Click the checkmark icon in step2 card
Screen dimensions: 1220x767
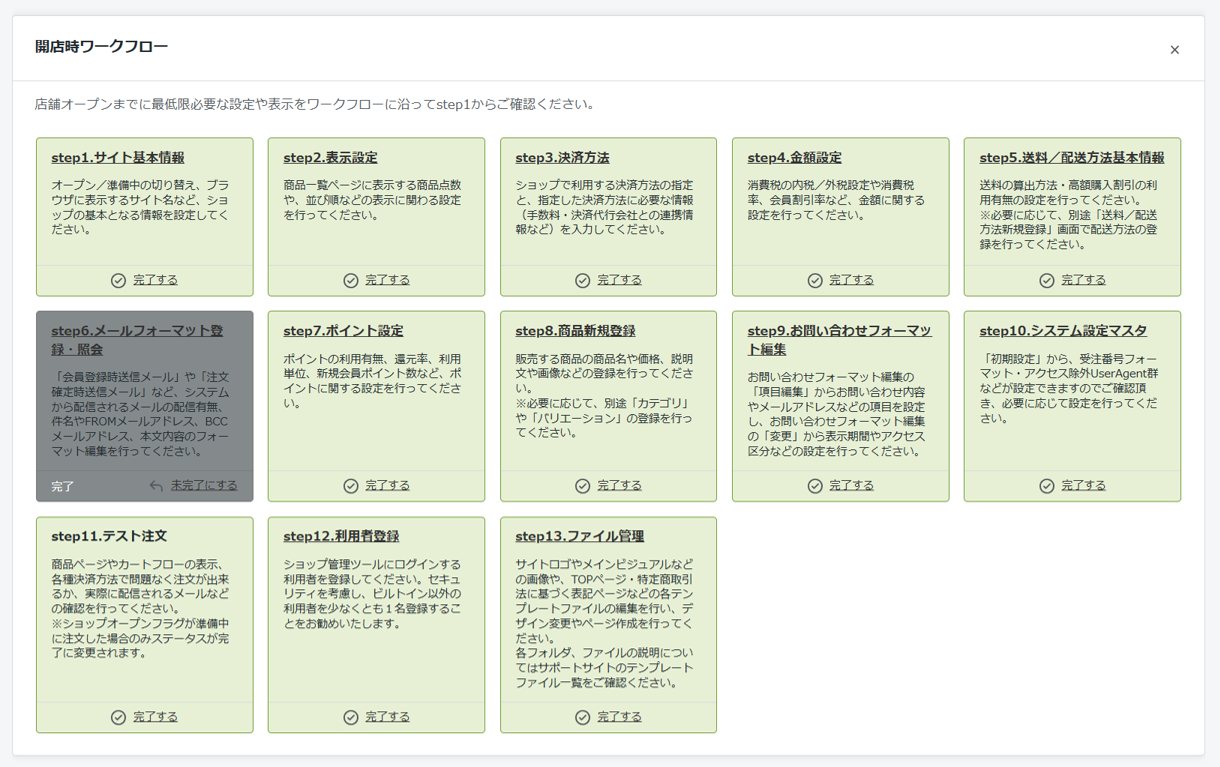pos(351,281)
